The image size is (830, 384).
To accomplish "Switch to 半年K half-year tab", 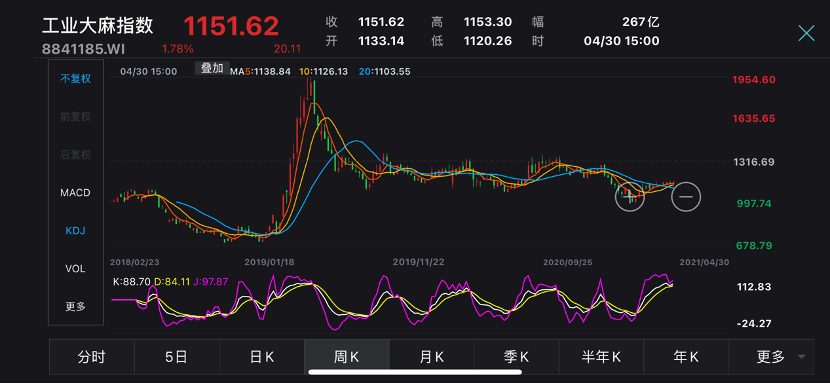I will [601, 357].
